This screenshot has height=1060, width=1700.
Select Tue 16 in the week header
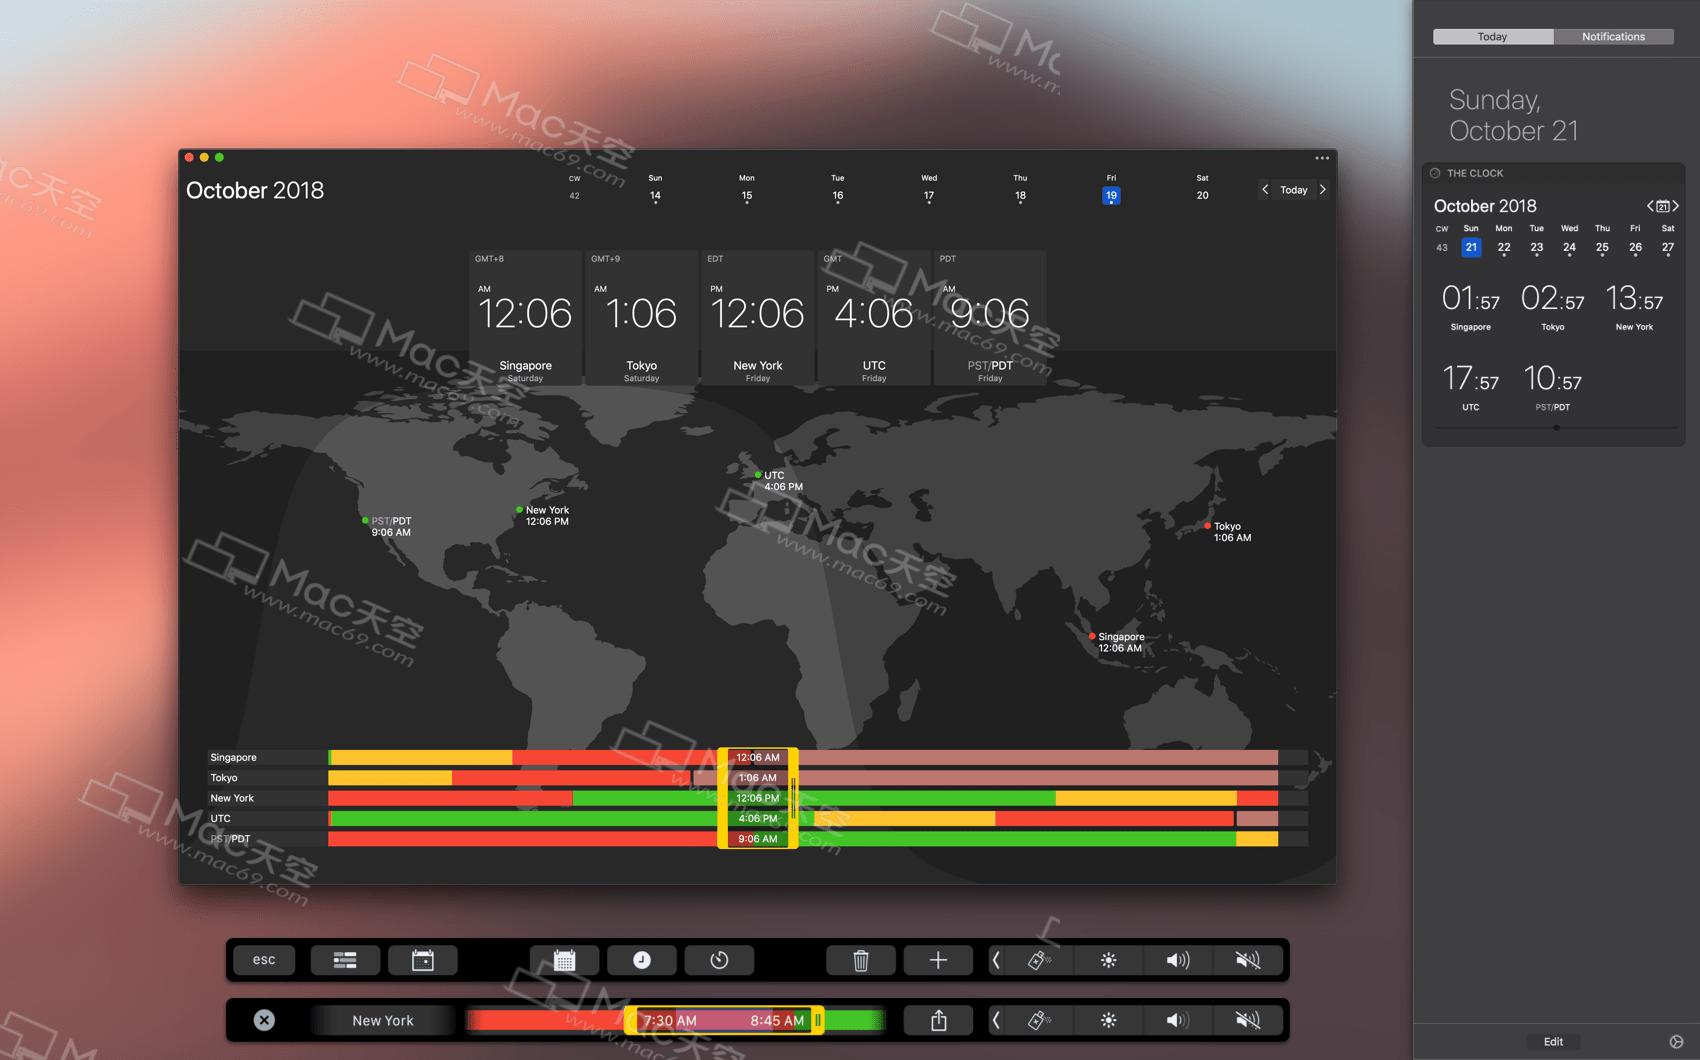pyautogui.click(x=838, y=188)
